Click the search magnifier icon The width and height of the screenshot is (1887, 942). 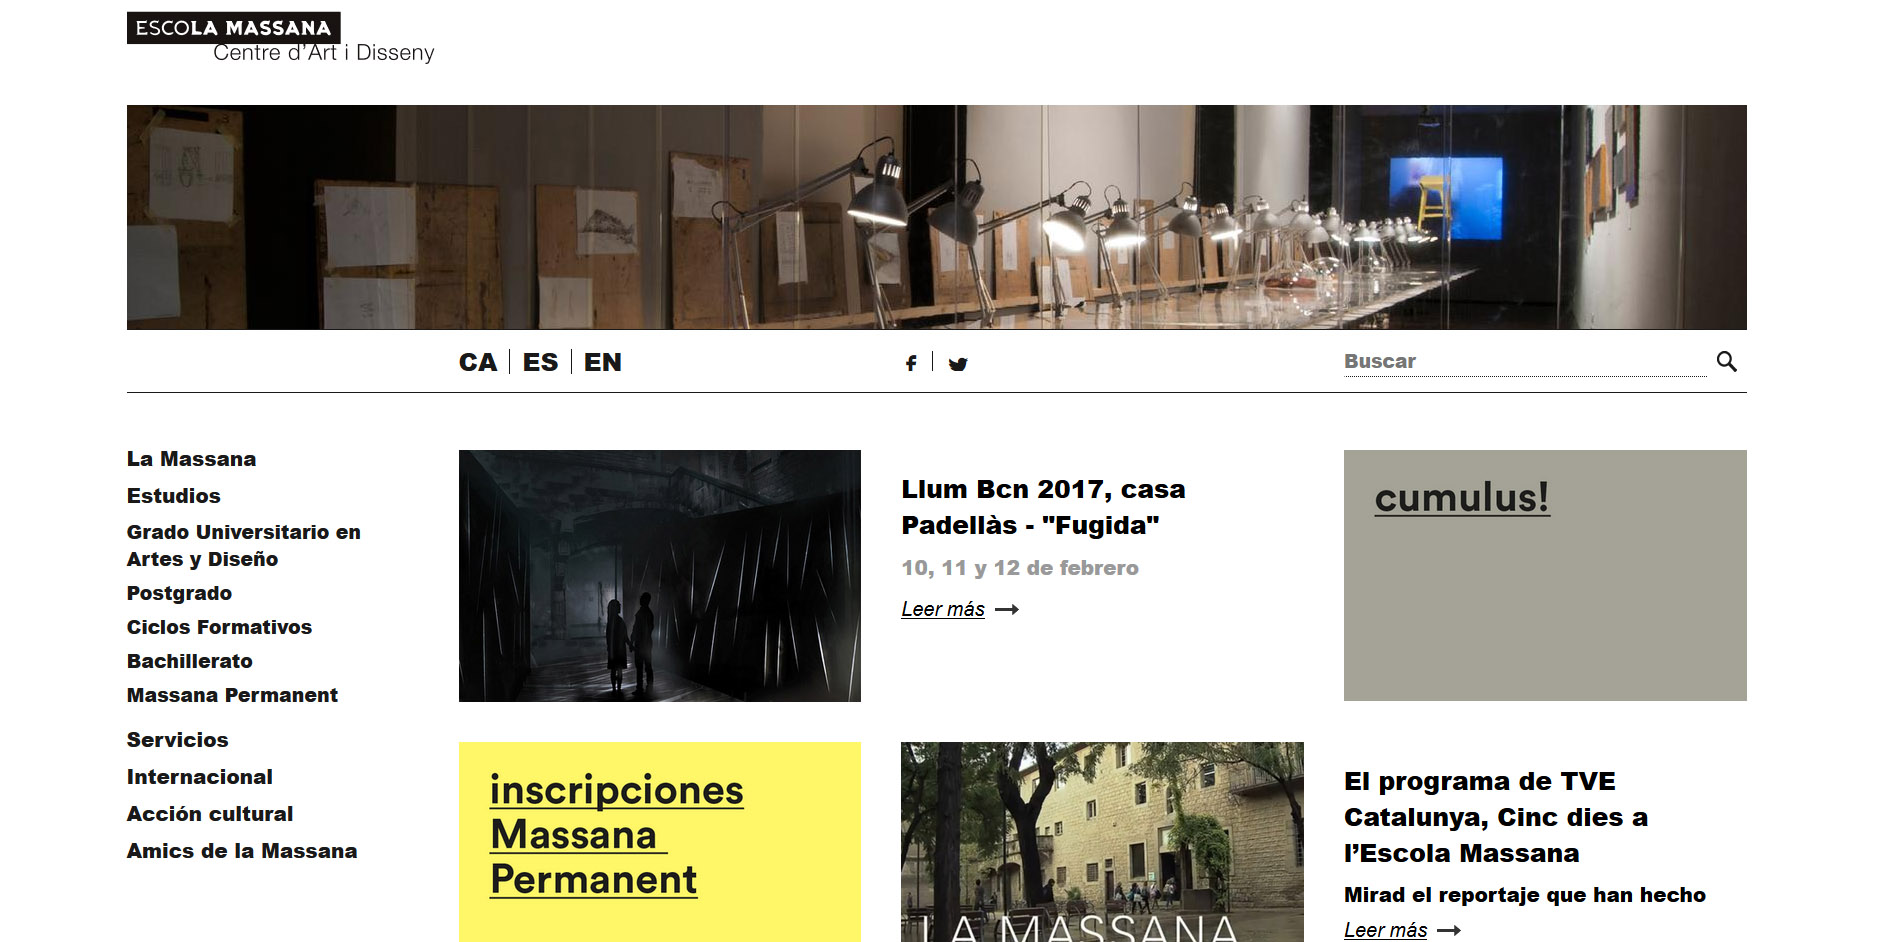(1727, 361)
